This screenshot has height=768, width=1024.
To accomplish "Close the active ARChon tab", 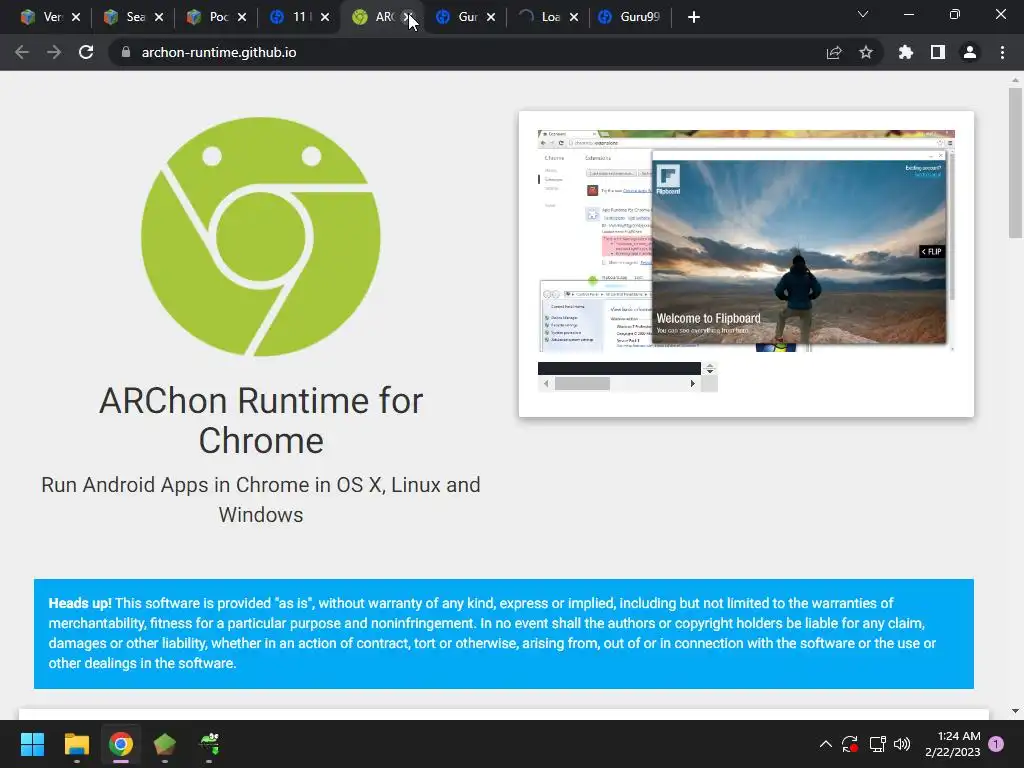I will point(408,17).
